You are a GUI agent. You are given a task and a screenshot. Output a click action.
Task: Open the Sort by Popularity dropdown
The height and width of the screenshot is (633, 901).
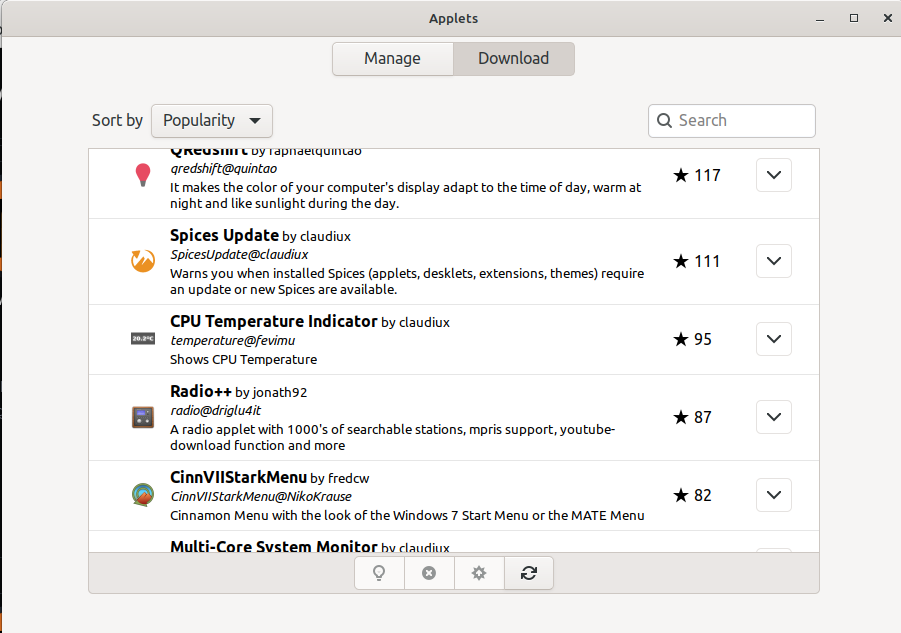[212, 121]
